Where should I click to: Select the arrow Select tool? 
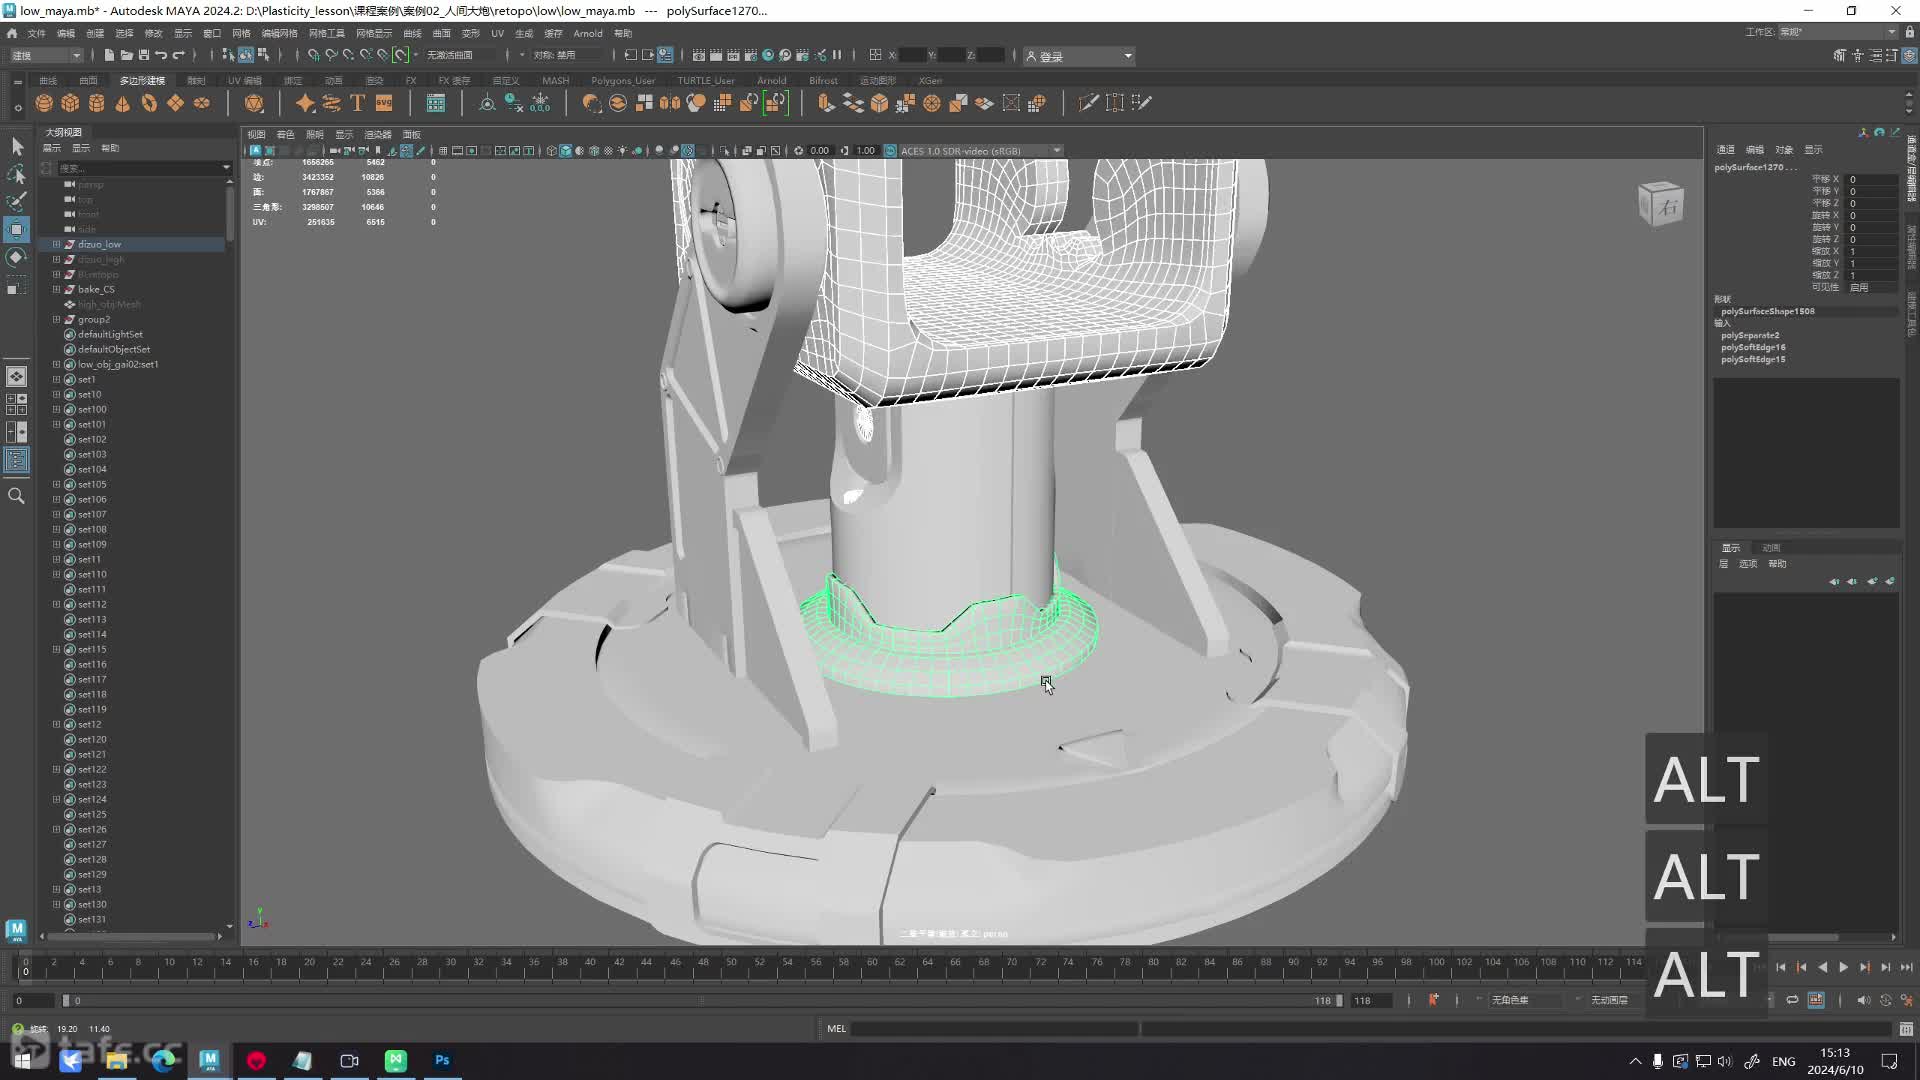17,147
